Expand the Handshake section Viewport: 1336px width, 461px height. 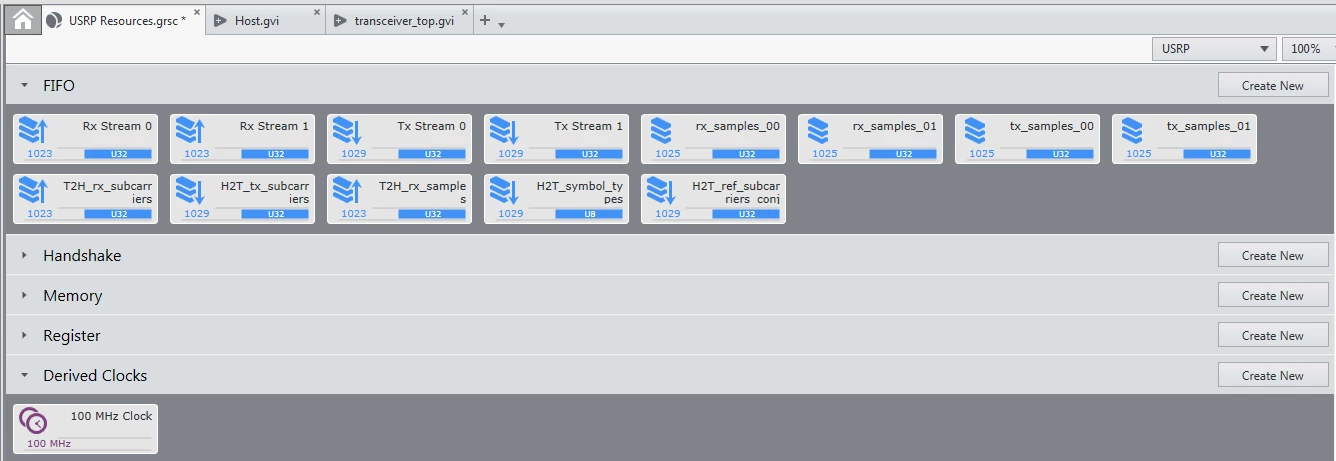tap(24, 256)
